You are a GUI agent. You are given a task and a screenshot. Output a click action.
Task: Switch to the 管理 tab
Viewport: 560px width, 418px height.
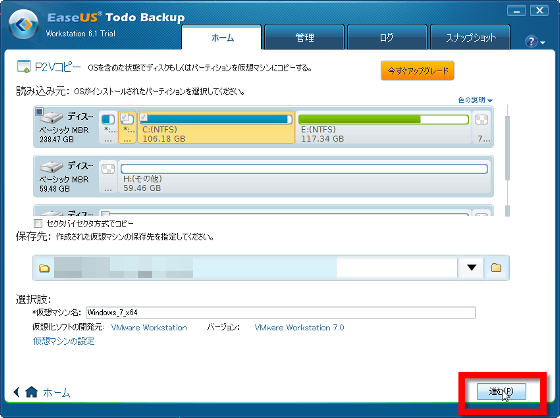(x=305, y=38)
